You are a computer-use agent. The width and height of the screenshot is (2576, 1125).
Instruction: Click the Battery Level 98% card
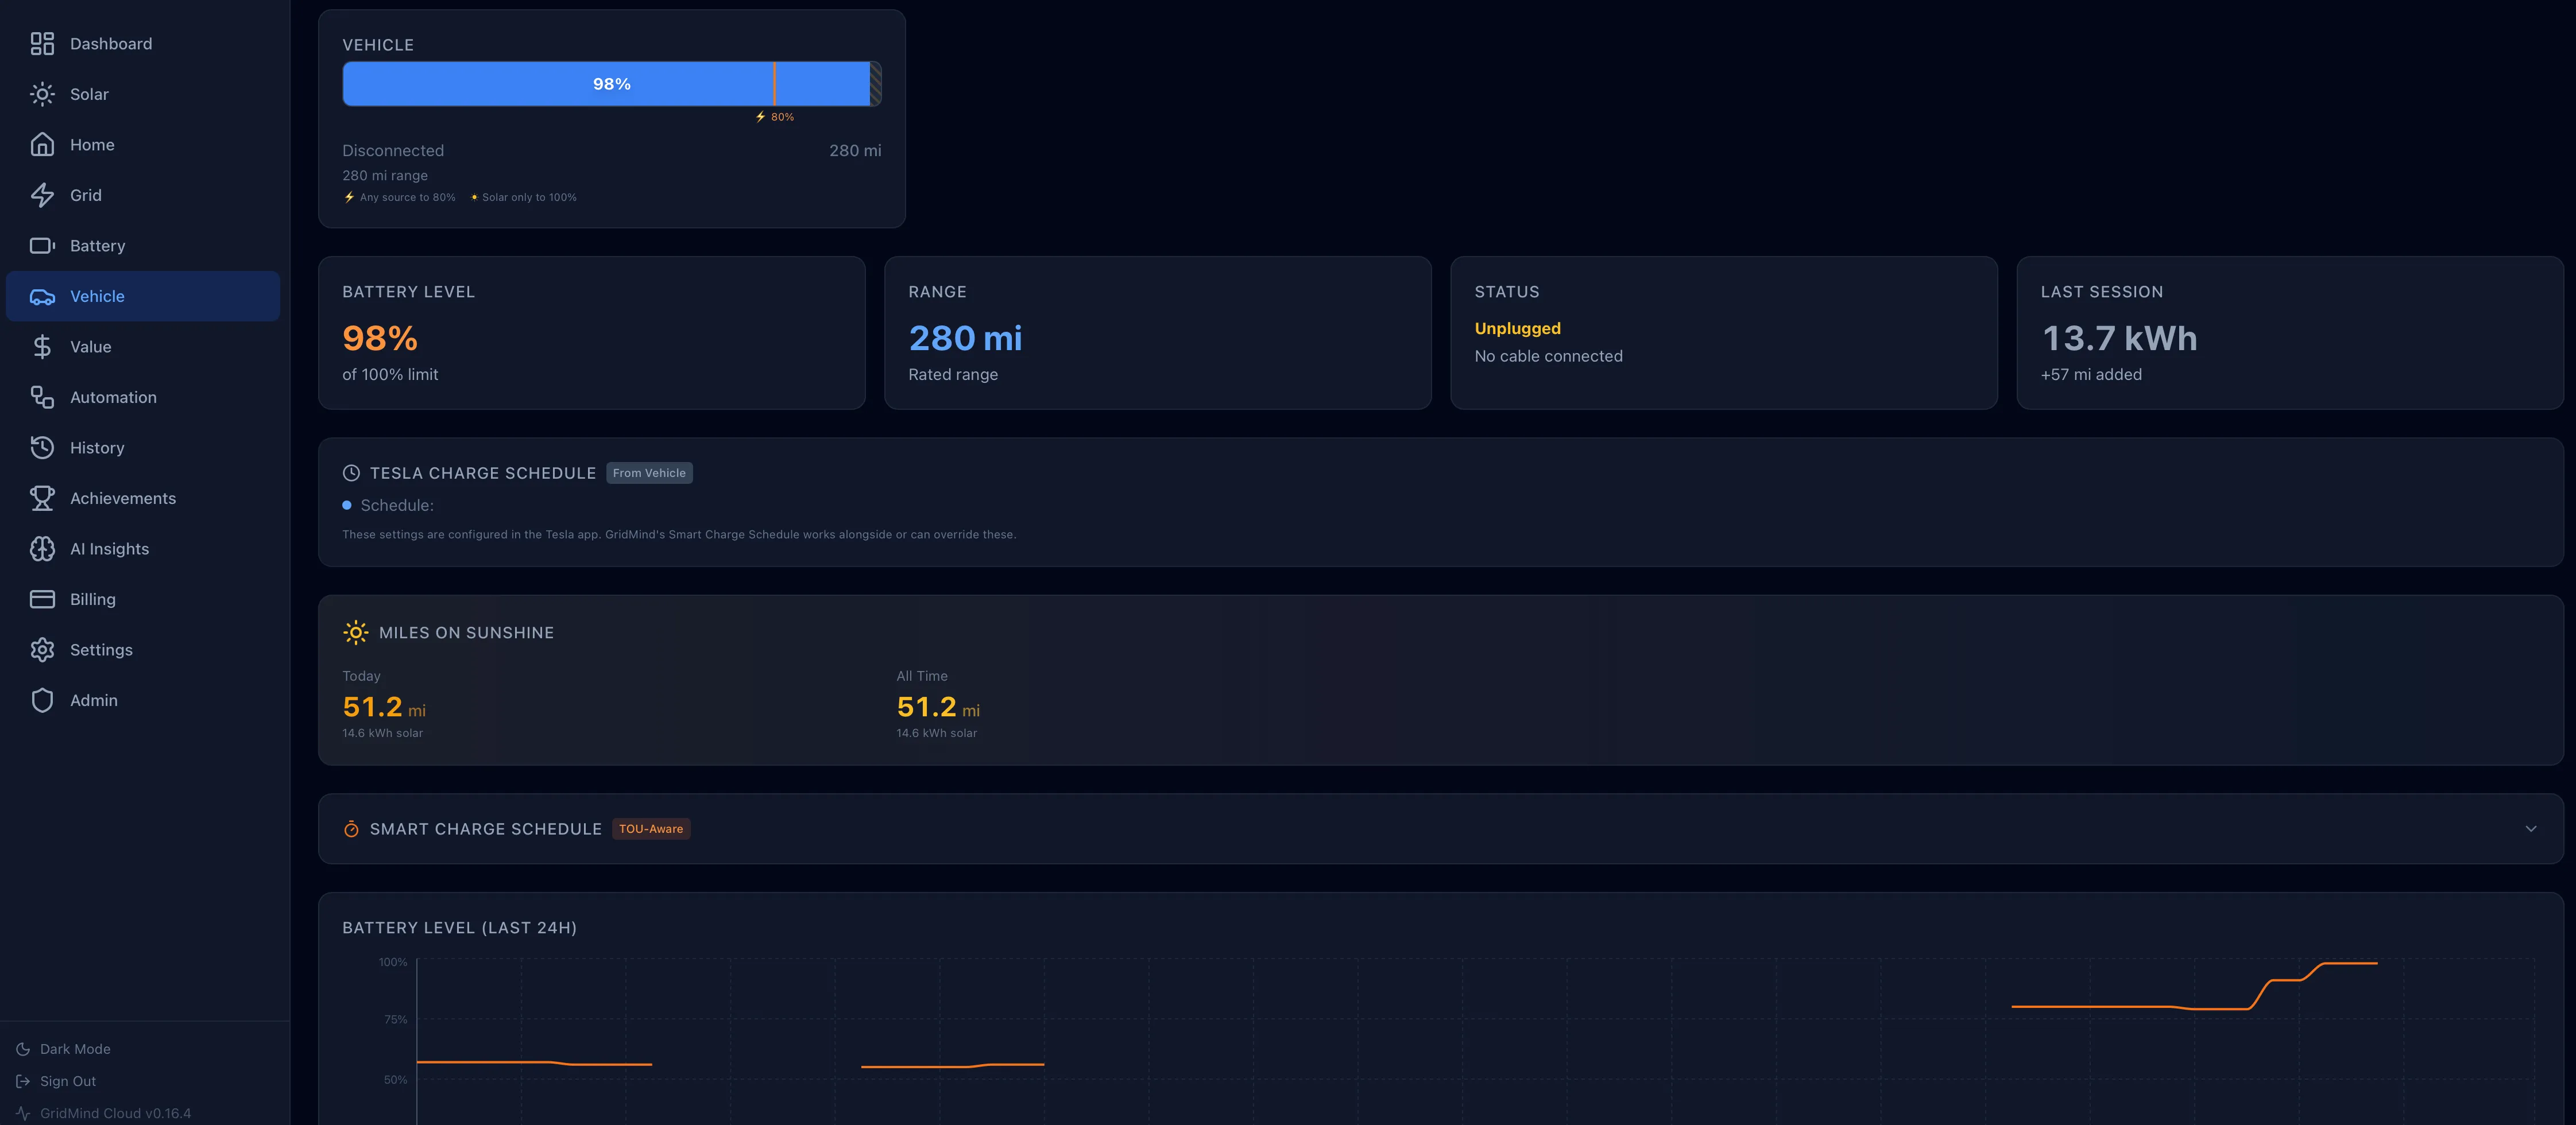(591, 333)
